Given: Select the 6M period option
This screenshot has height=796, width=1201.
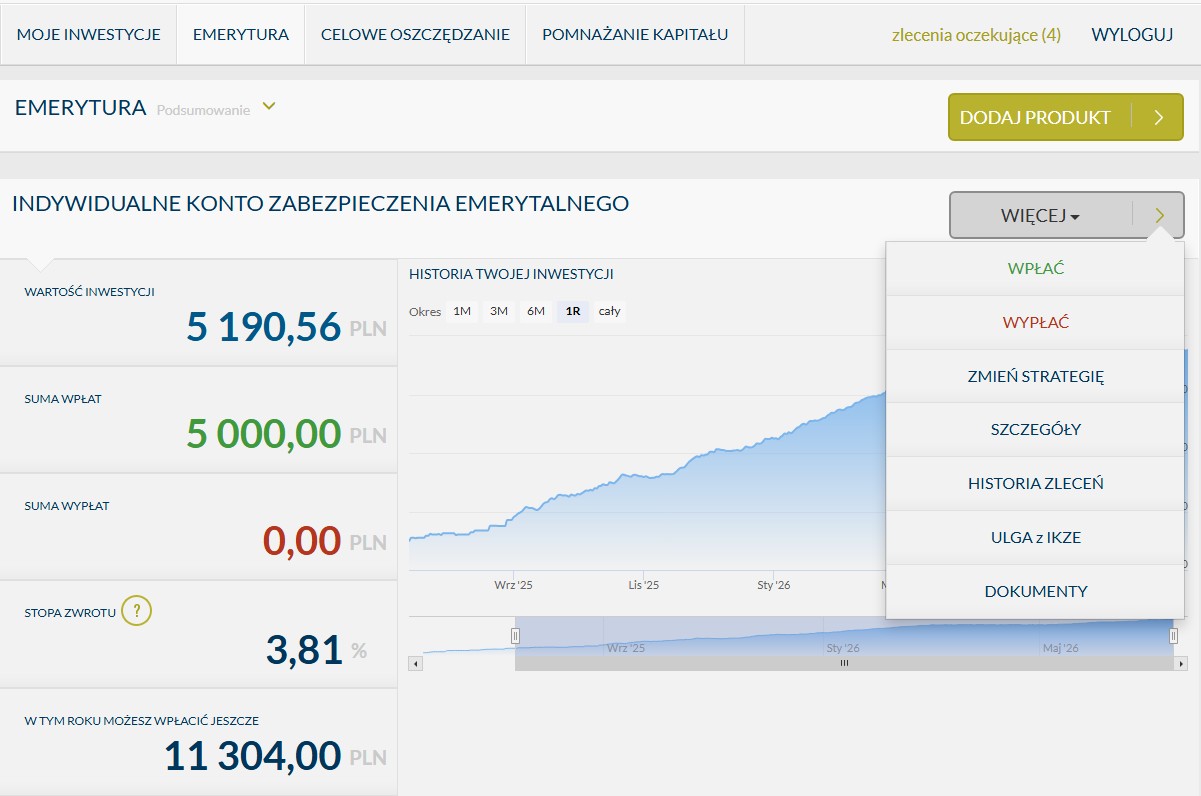Looking at the screenshot, I should (x=536, y=311).
